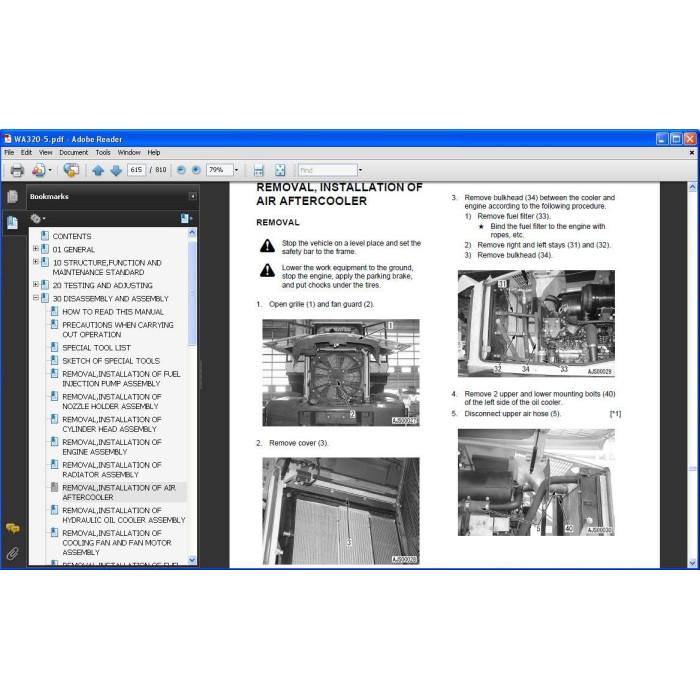700x700 pixels.
Task: Click the zoom out minus button
Action: [x=181, y=170]
